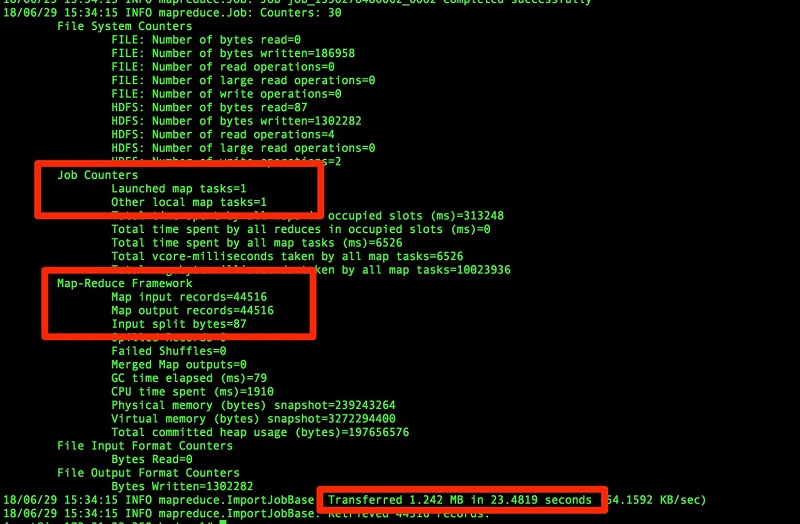The image size is (800, 524).
Task: Click 'Transferred 1.242 MB in 23.4819 seconds' text
Action: click(x=459, y=500)
